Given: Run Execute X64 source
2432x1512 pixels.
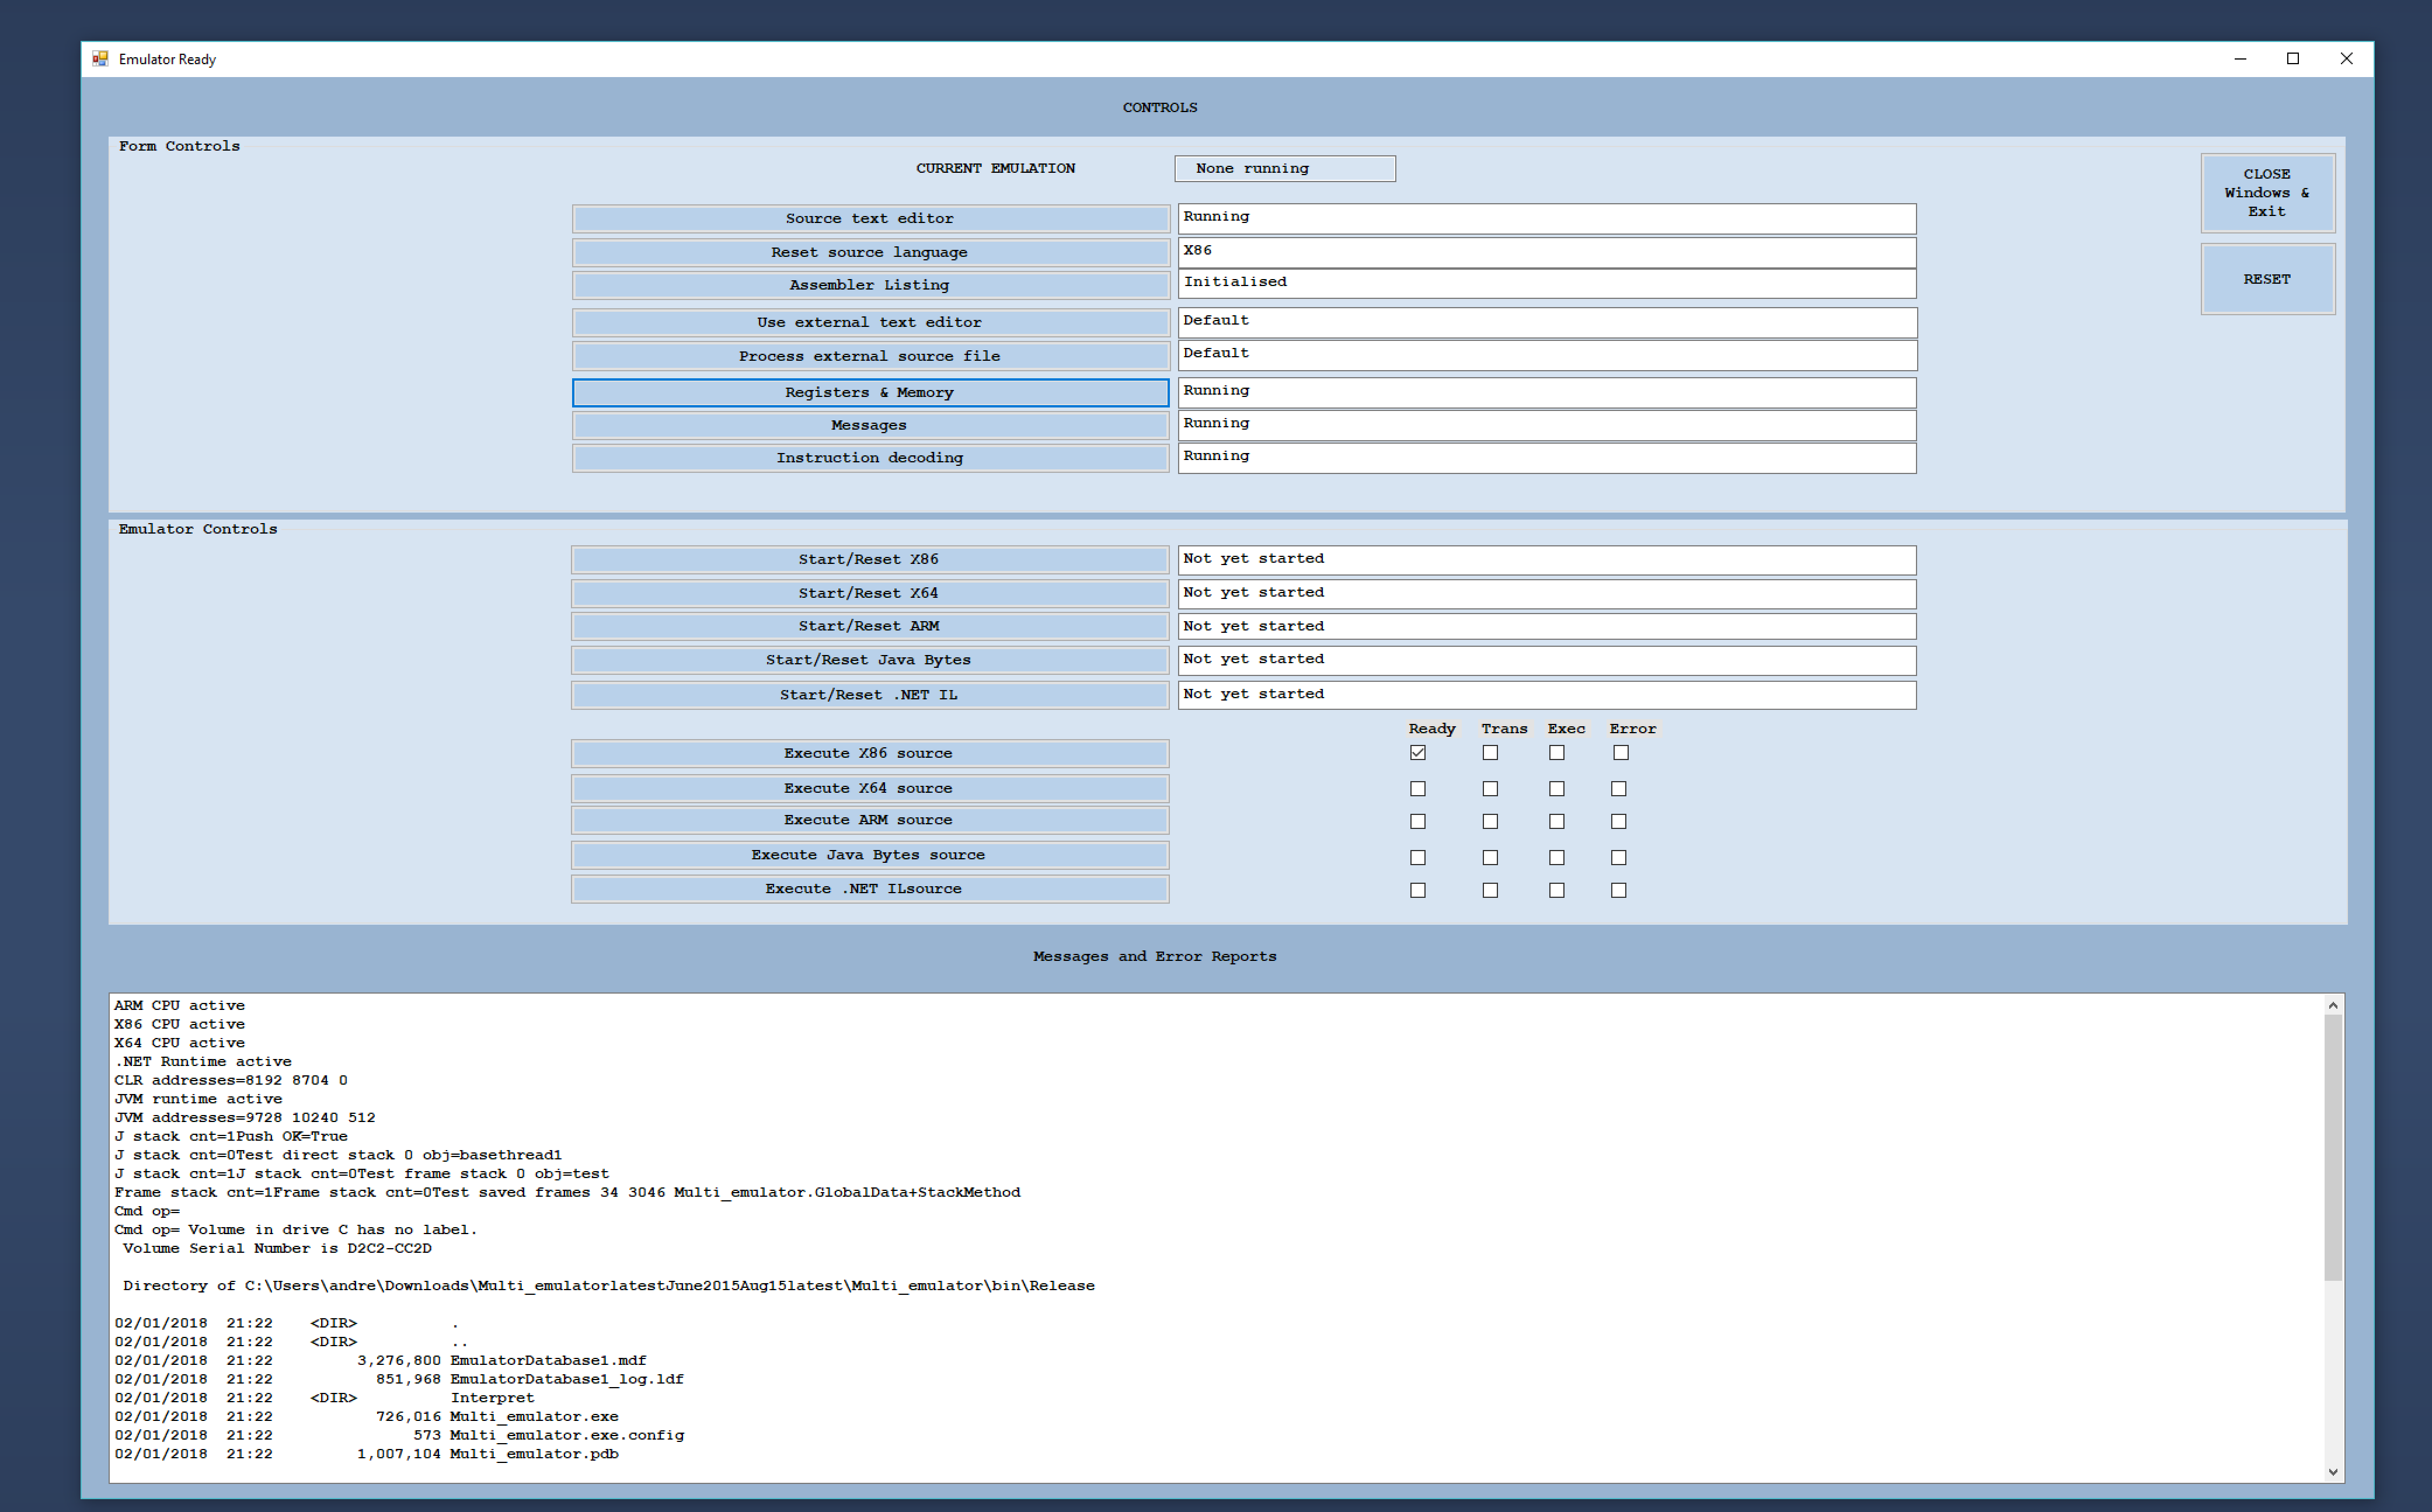Looking at the screenshot, I should [x=870, y=788].
